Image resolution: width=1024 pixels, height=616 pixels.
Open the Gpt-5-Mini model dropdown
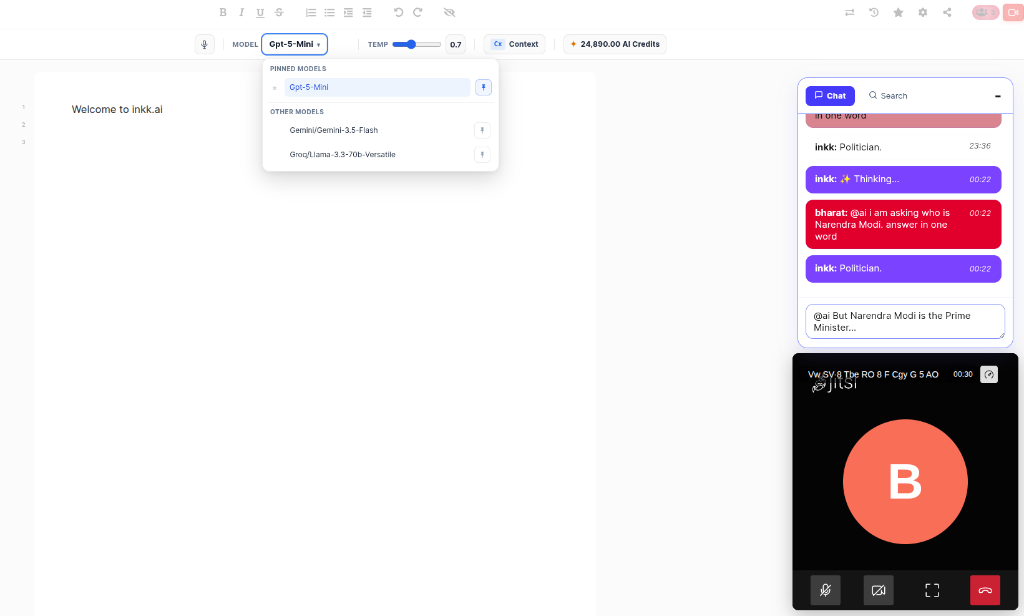[x=295, y=44]
